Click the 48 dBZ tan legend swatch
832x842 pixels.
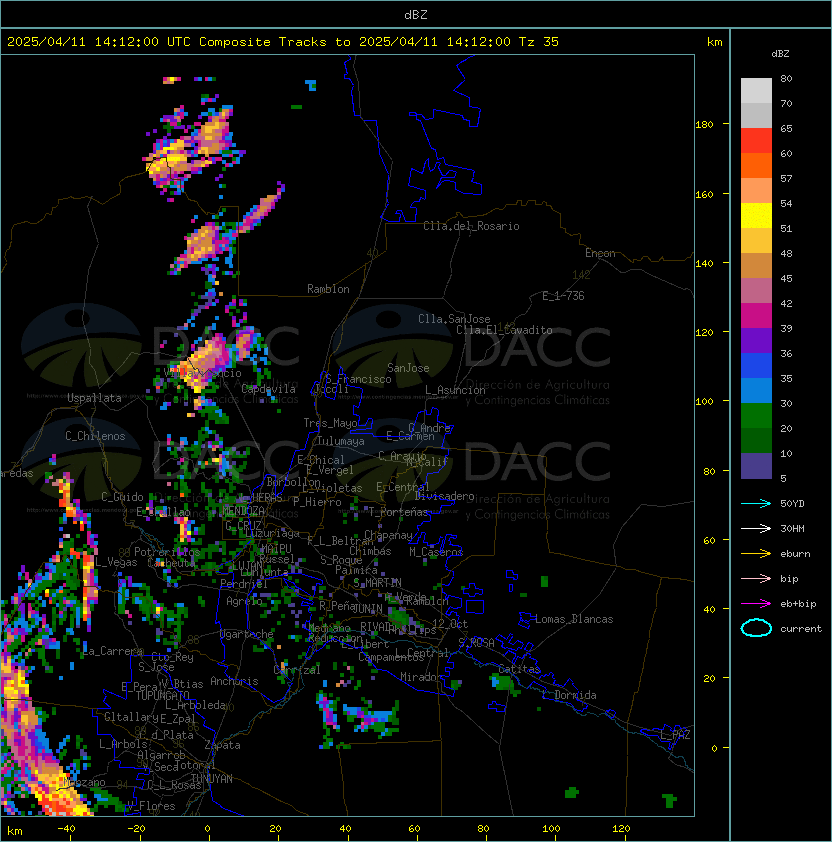point(756,265)
